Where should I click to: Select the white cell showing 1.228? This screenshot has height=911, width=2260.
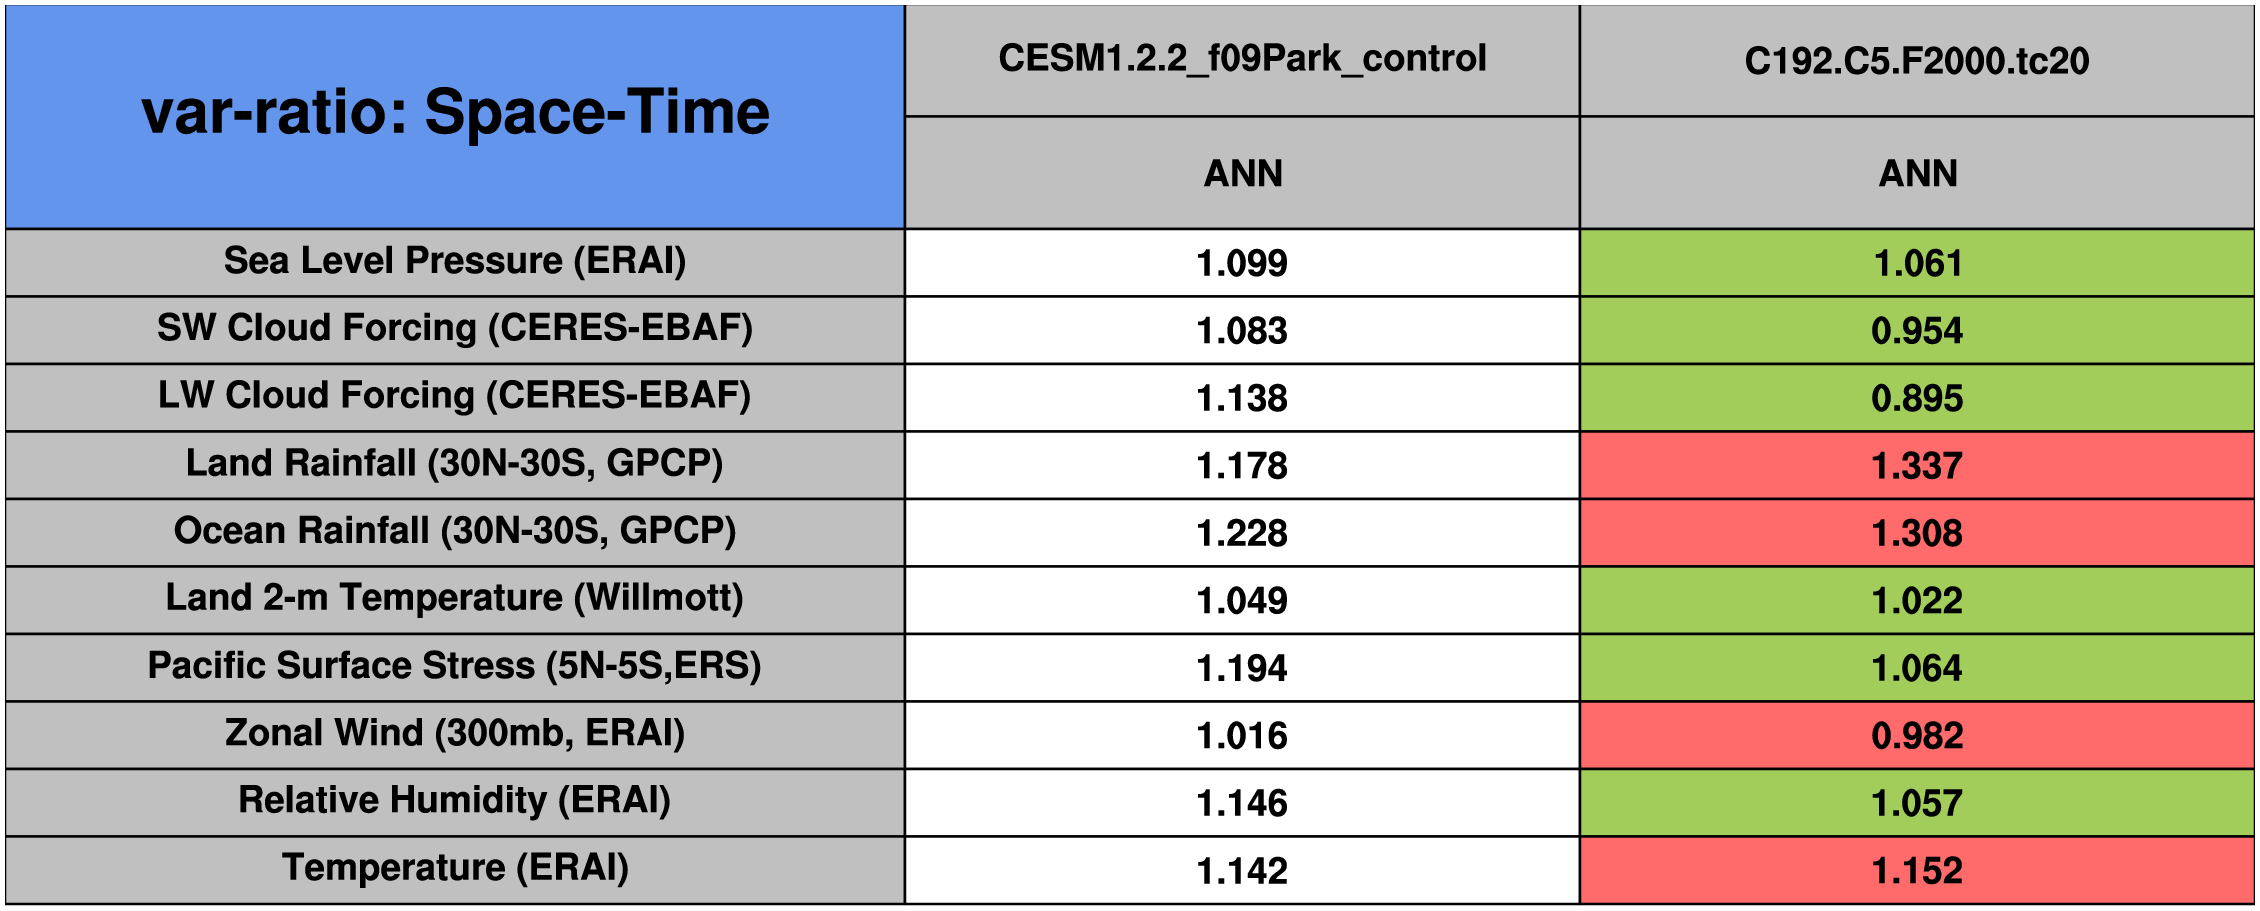coord(1242,533)
